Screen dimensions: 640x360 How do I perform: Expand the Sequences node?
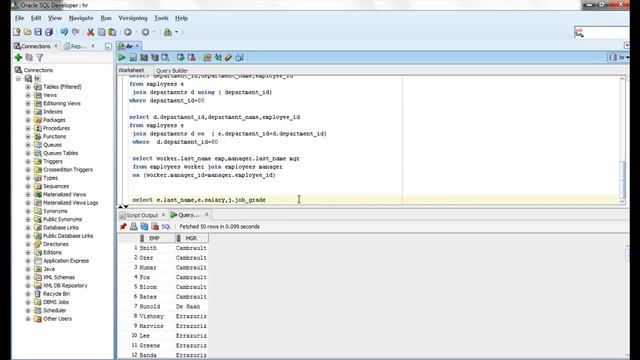[28, 186]
